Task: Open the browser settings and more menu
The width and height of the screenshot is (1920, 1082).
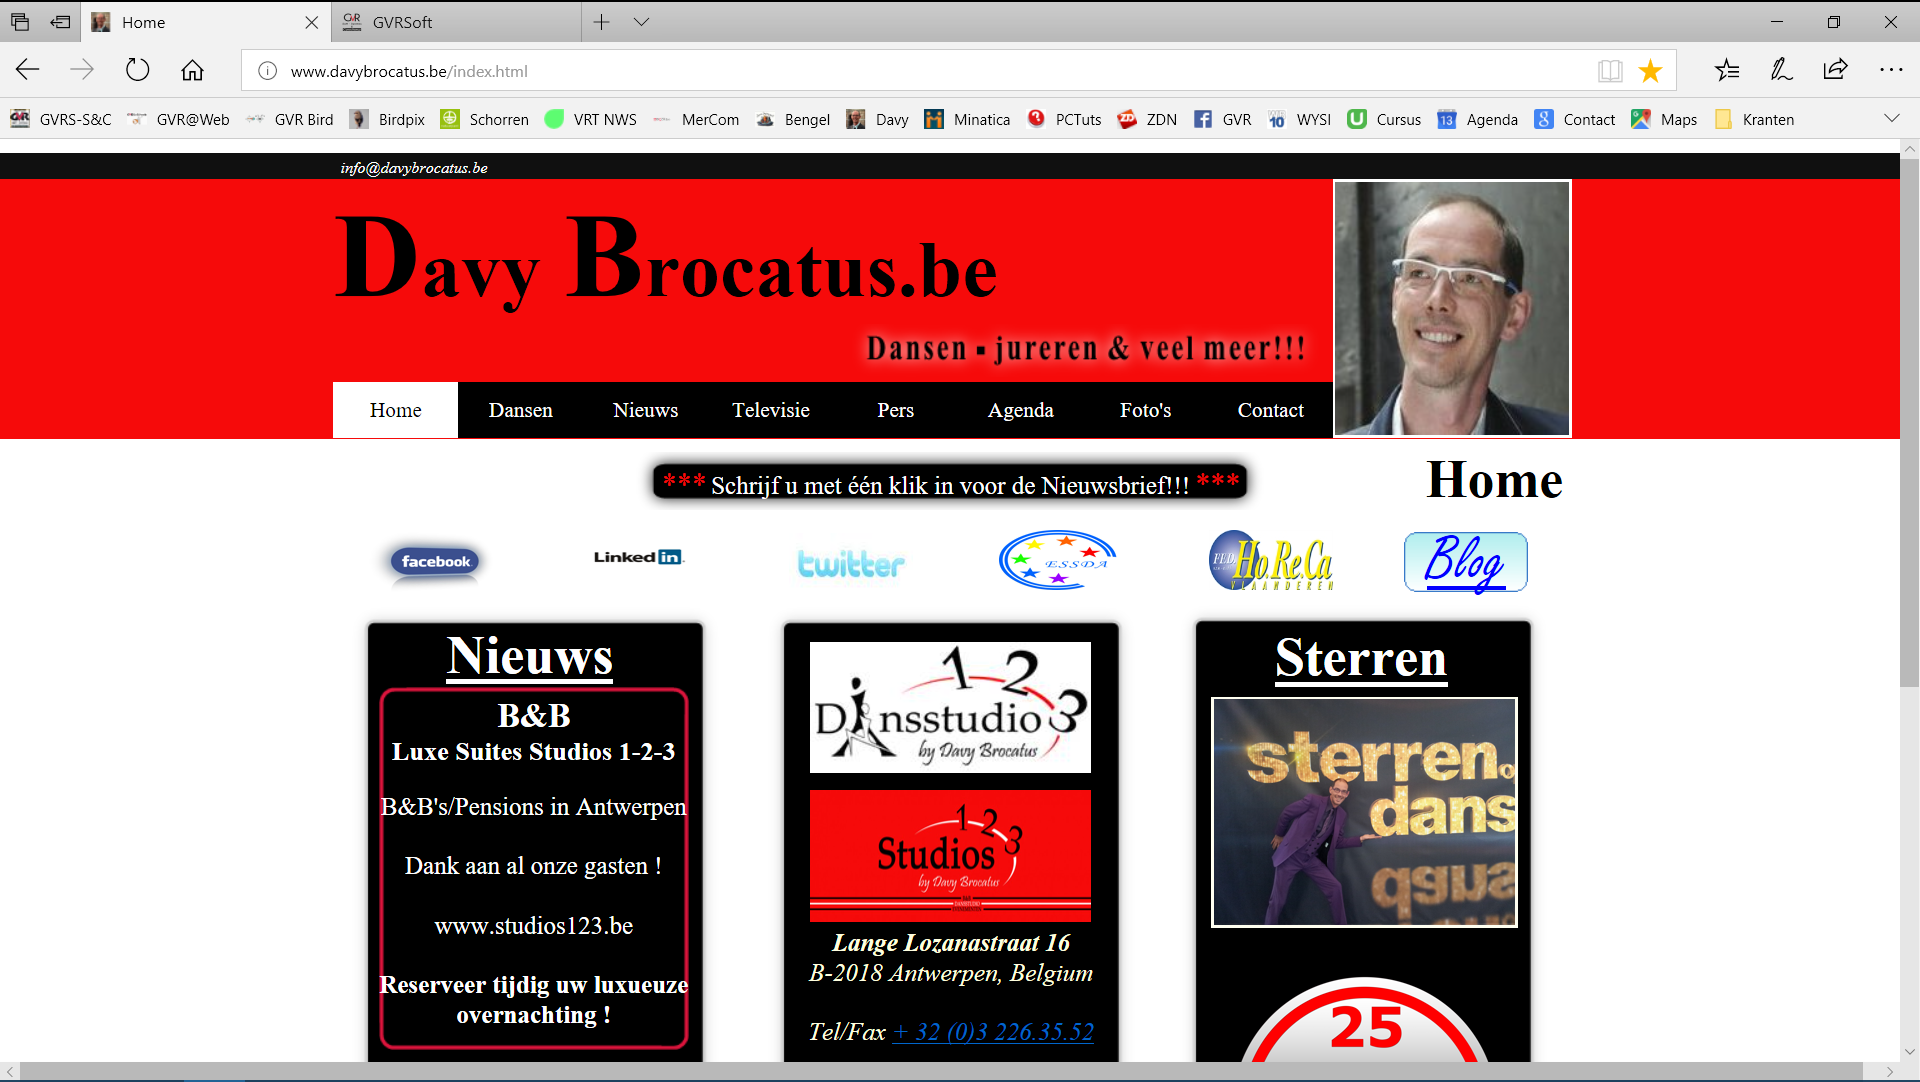Action: [x=1890, y=70]
